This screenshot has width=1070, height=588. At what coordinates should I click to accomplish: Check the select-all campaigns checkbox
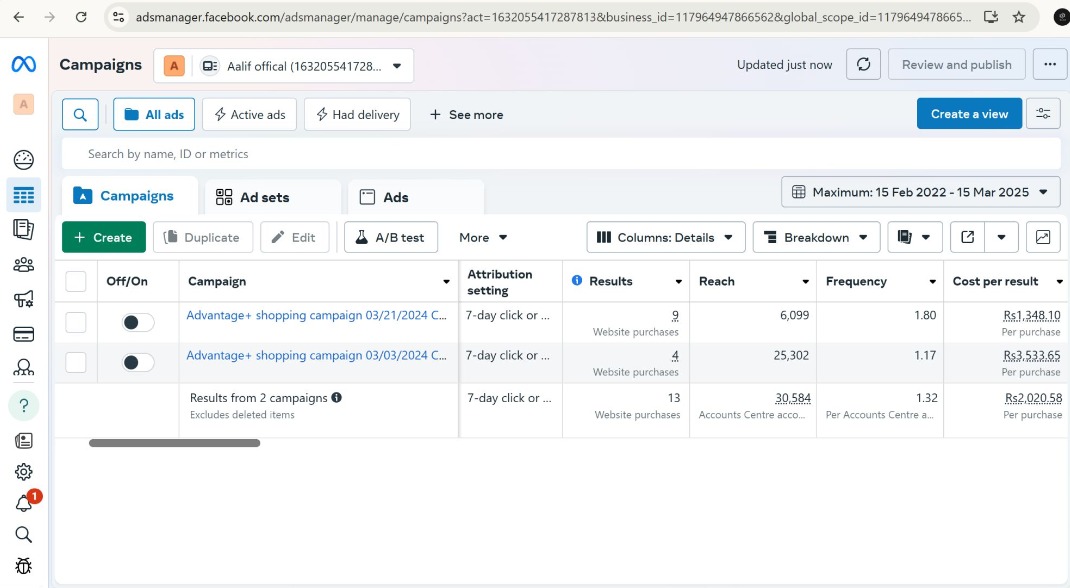point(76,281)
